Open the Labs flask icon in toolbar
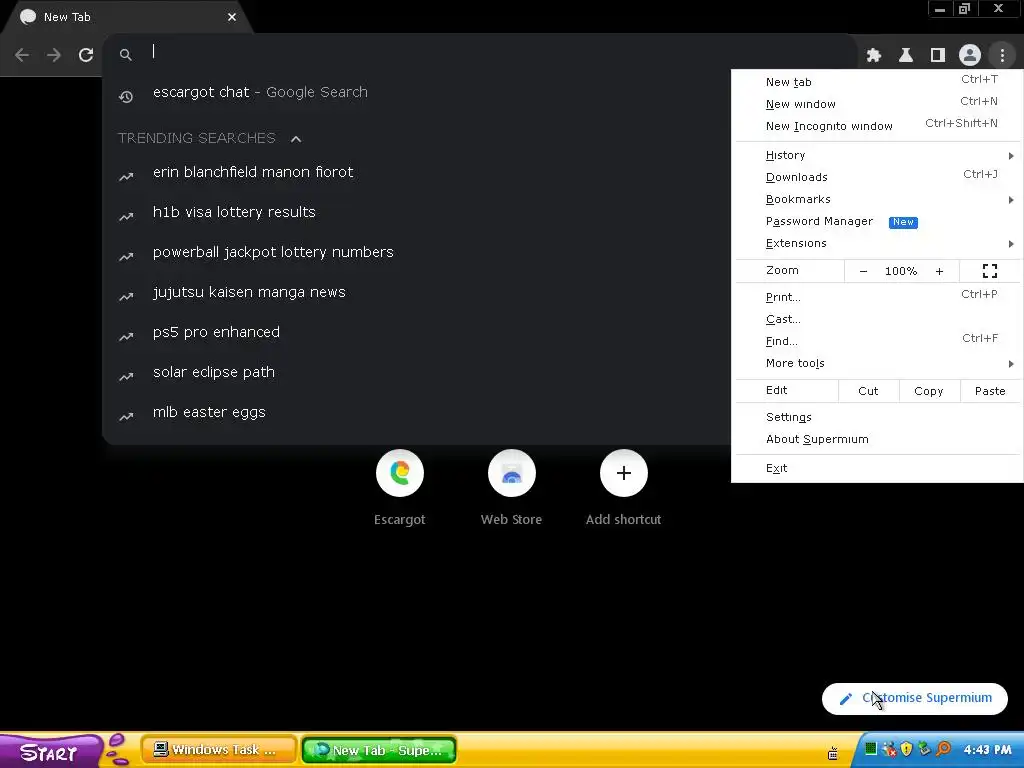 point(906,56)
